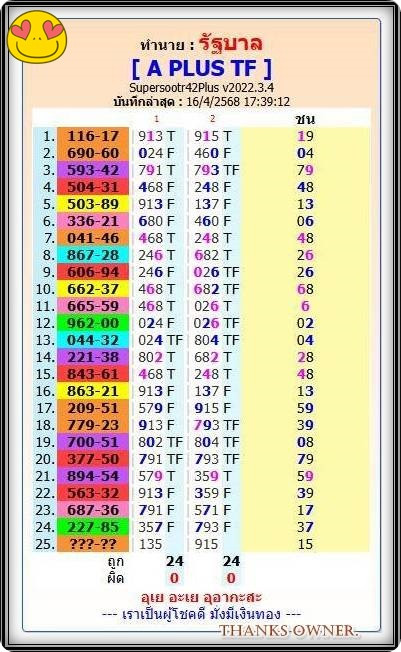
Task: Select the green 962-00 result cell
Action: point(93,323)
